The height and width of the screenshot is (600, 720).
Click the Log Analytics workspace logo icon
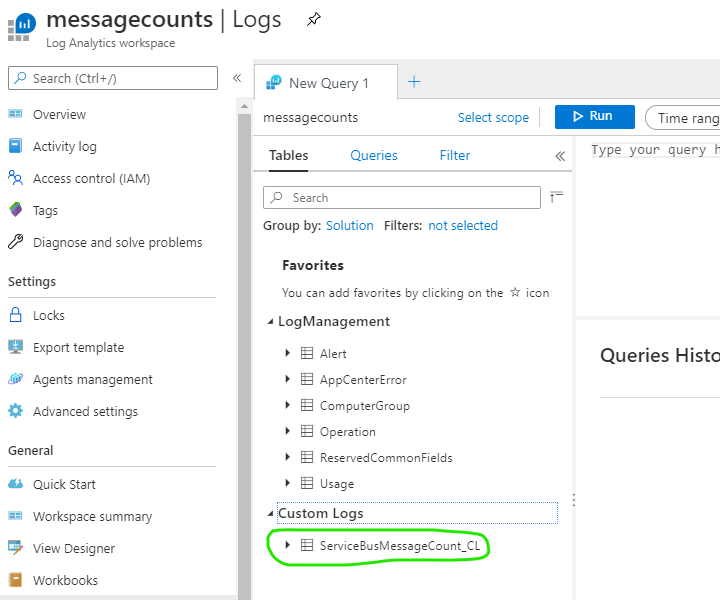22,28
